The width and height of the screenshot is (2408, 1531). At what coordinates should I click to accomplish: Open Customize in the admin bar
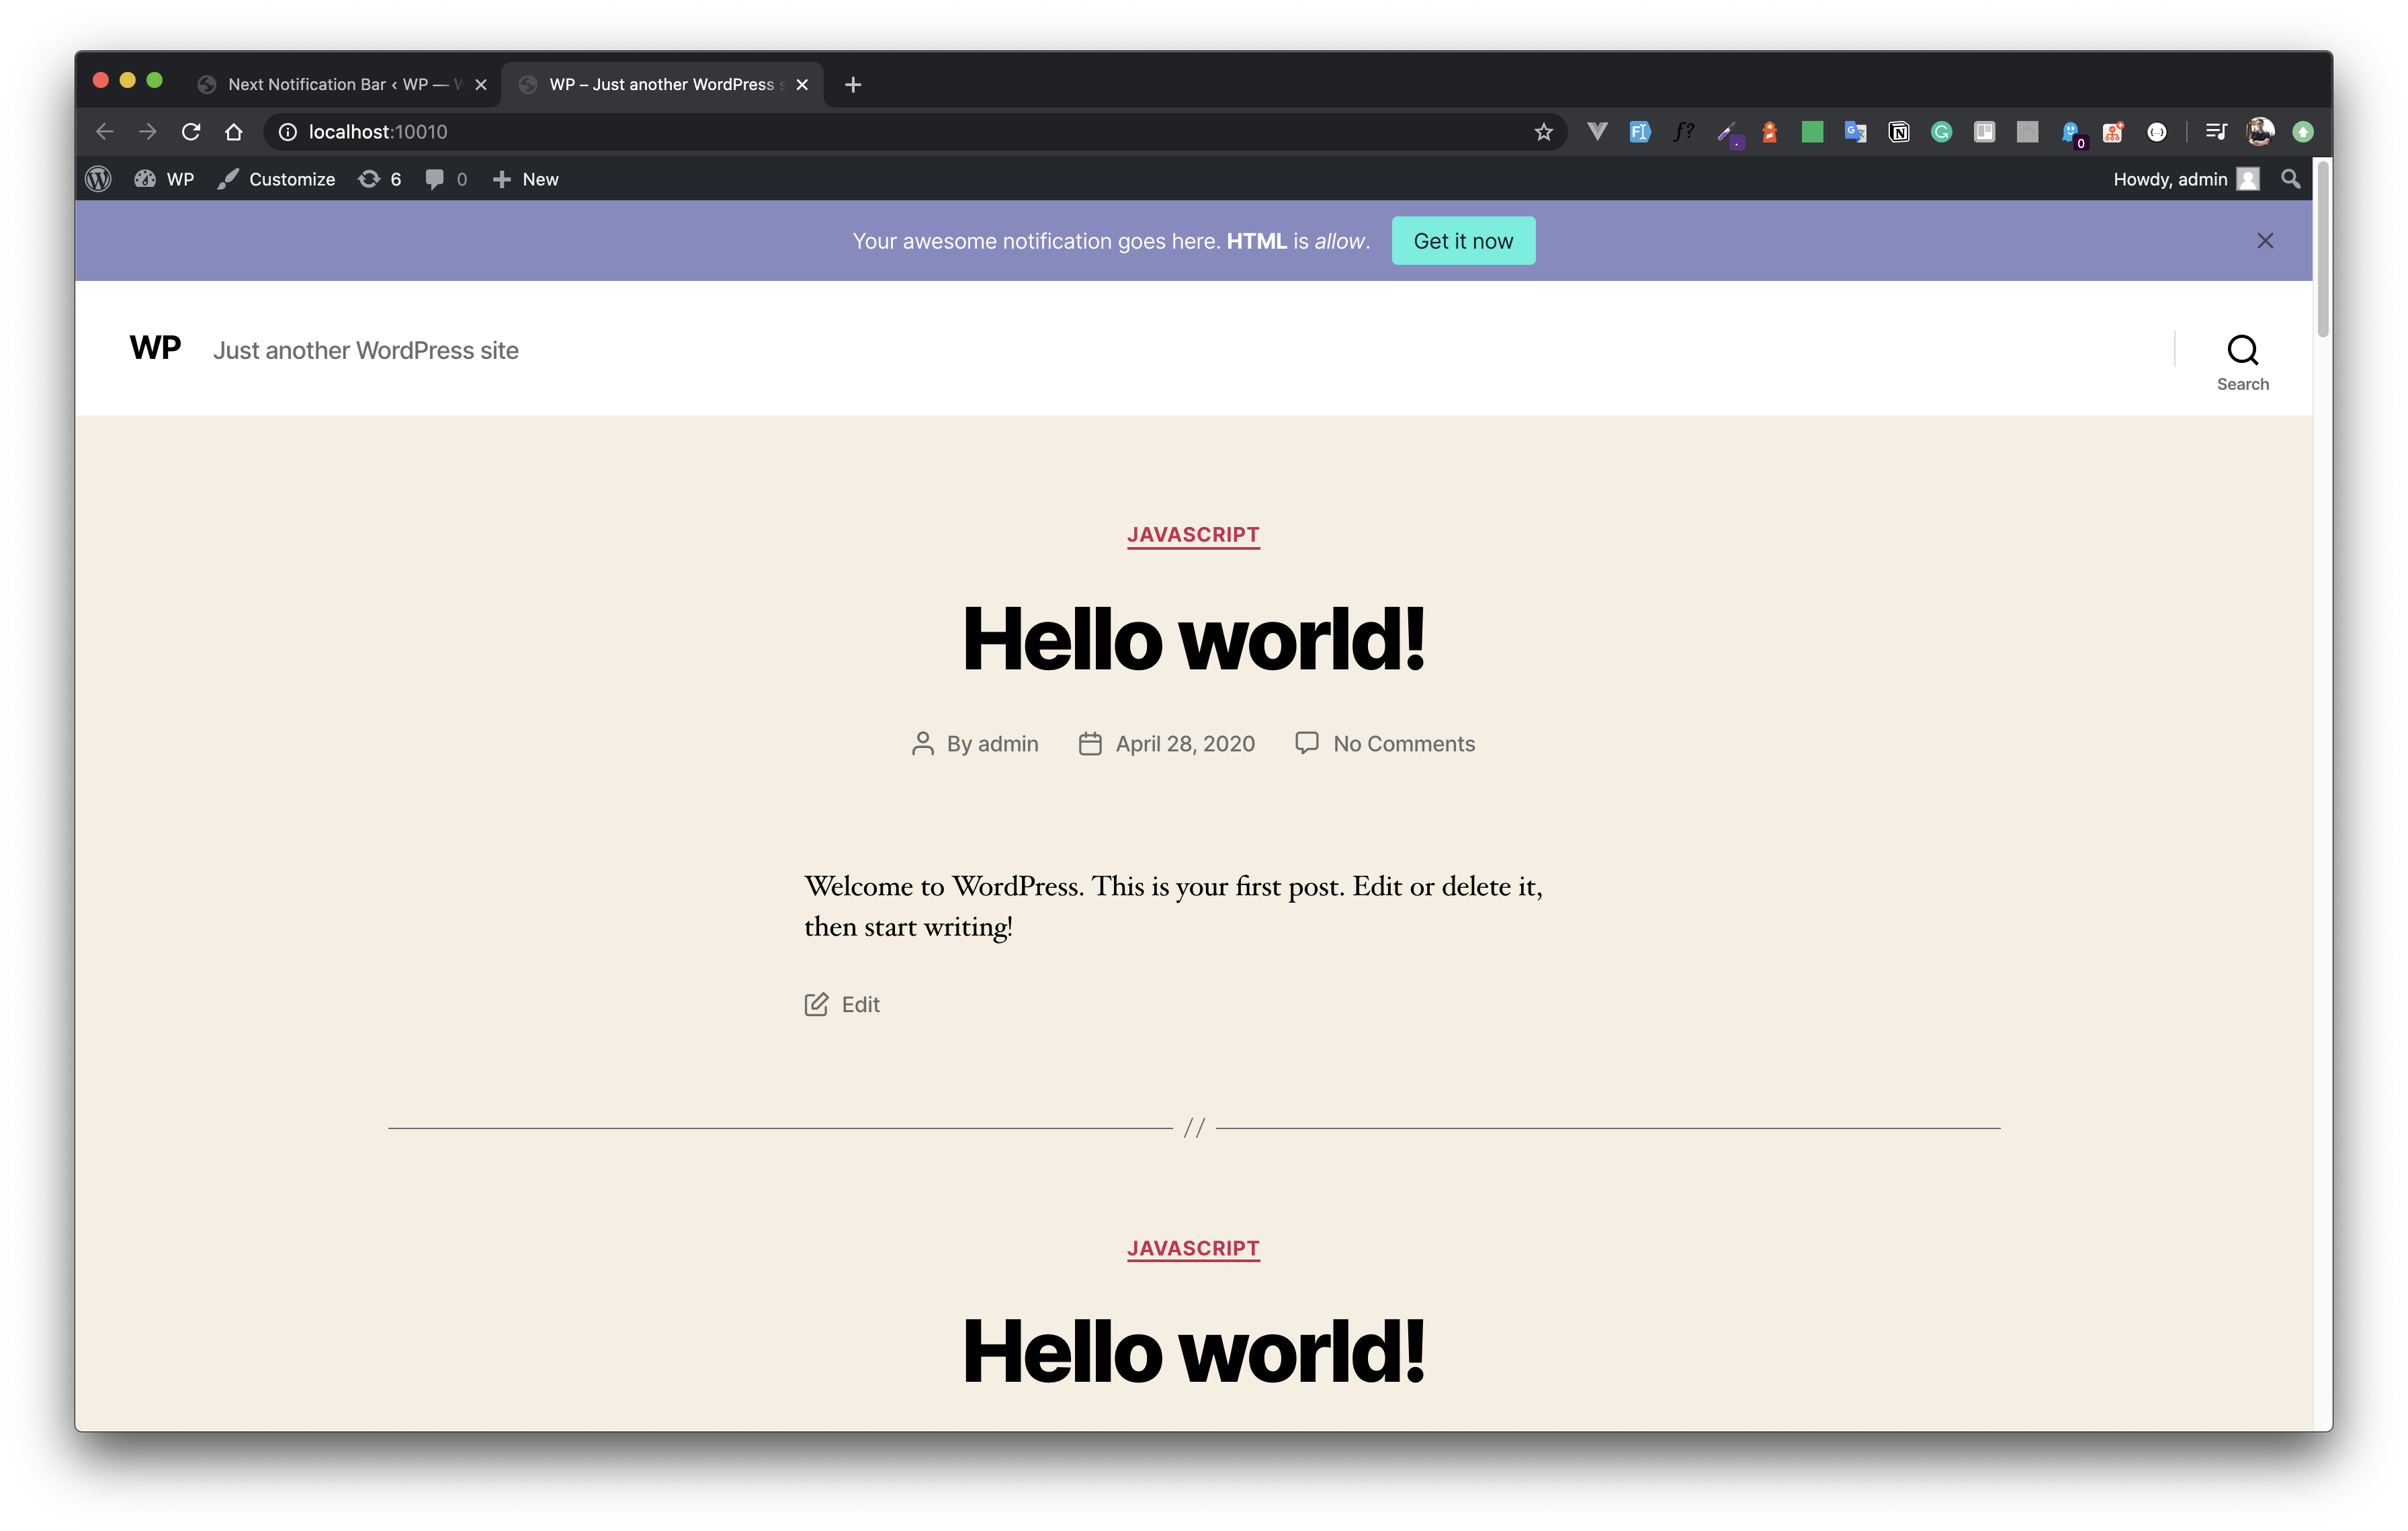[277, 179]
